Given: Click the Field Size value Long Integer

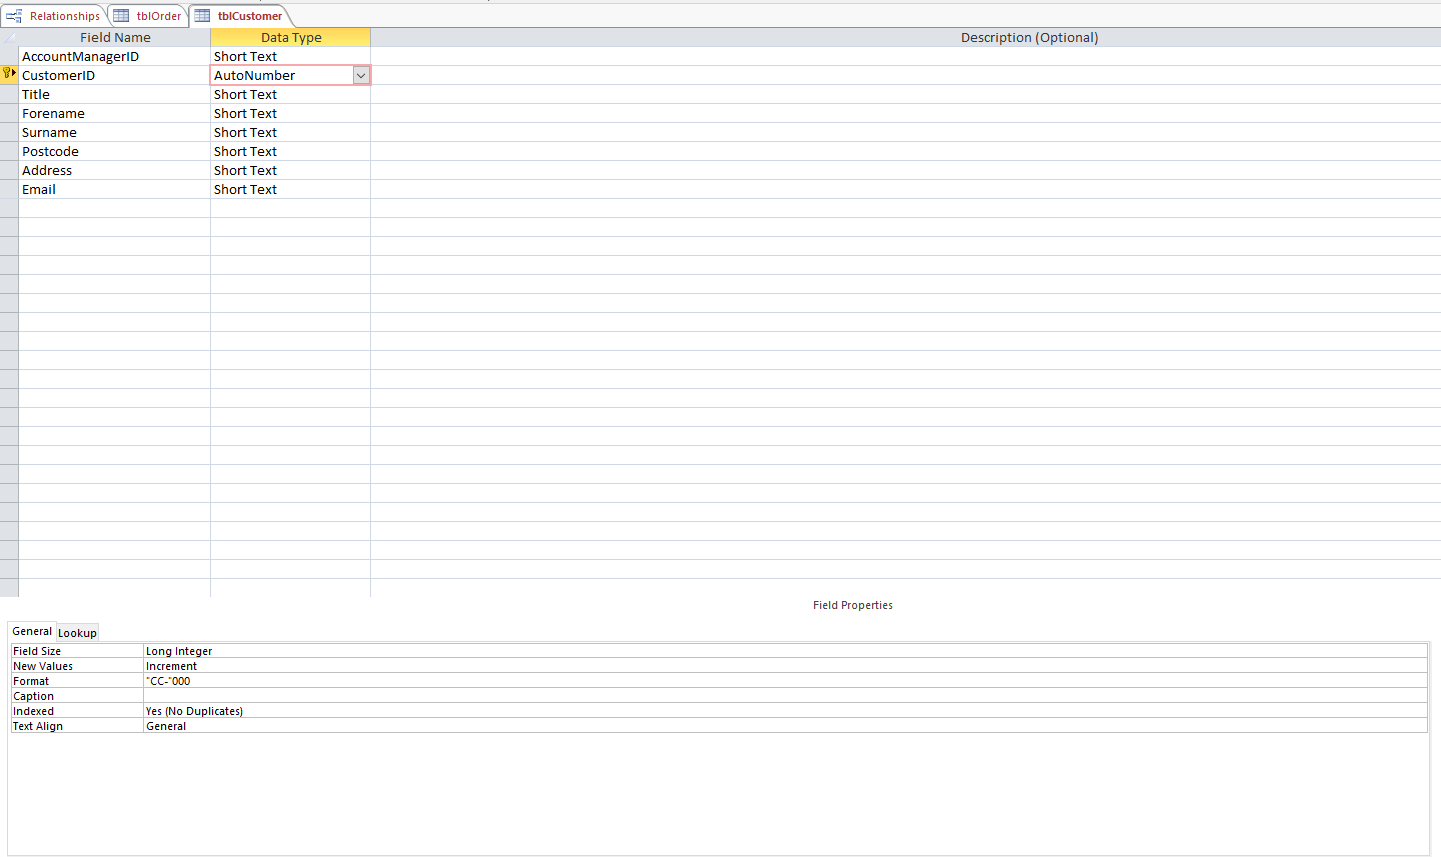Looking at the screenshot, I should (785, 651).
